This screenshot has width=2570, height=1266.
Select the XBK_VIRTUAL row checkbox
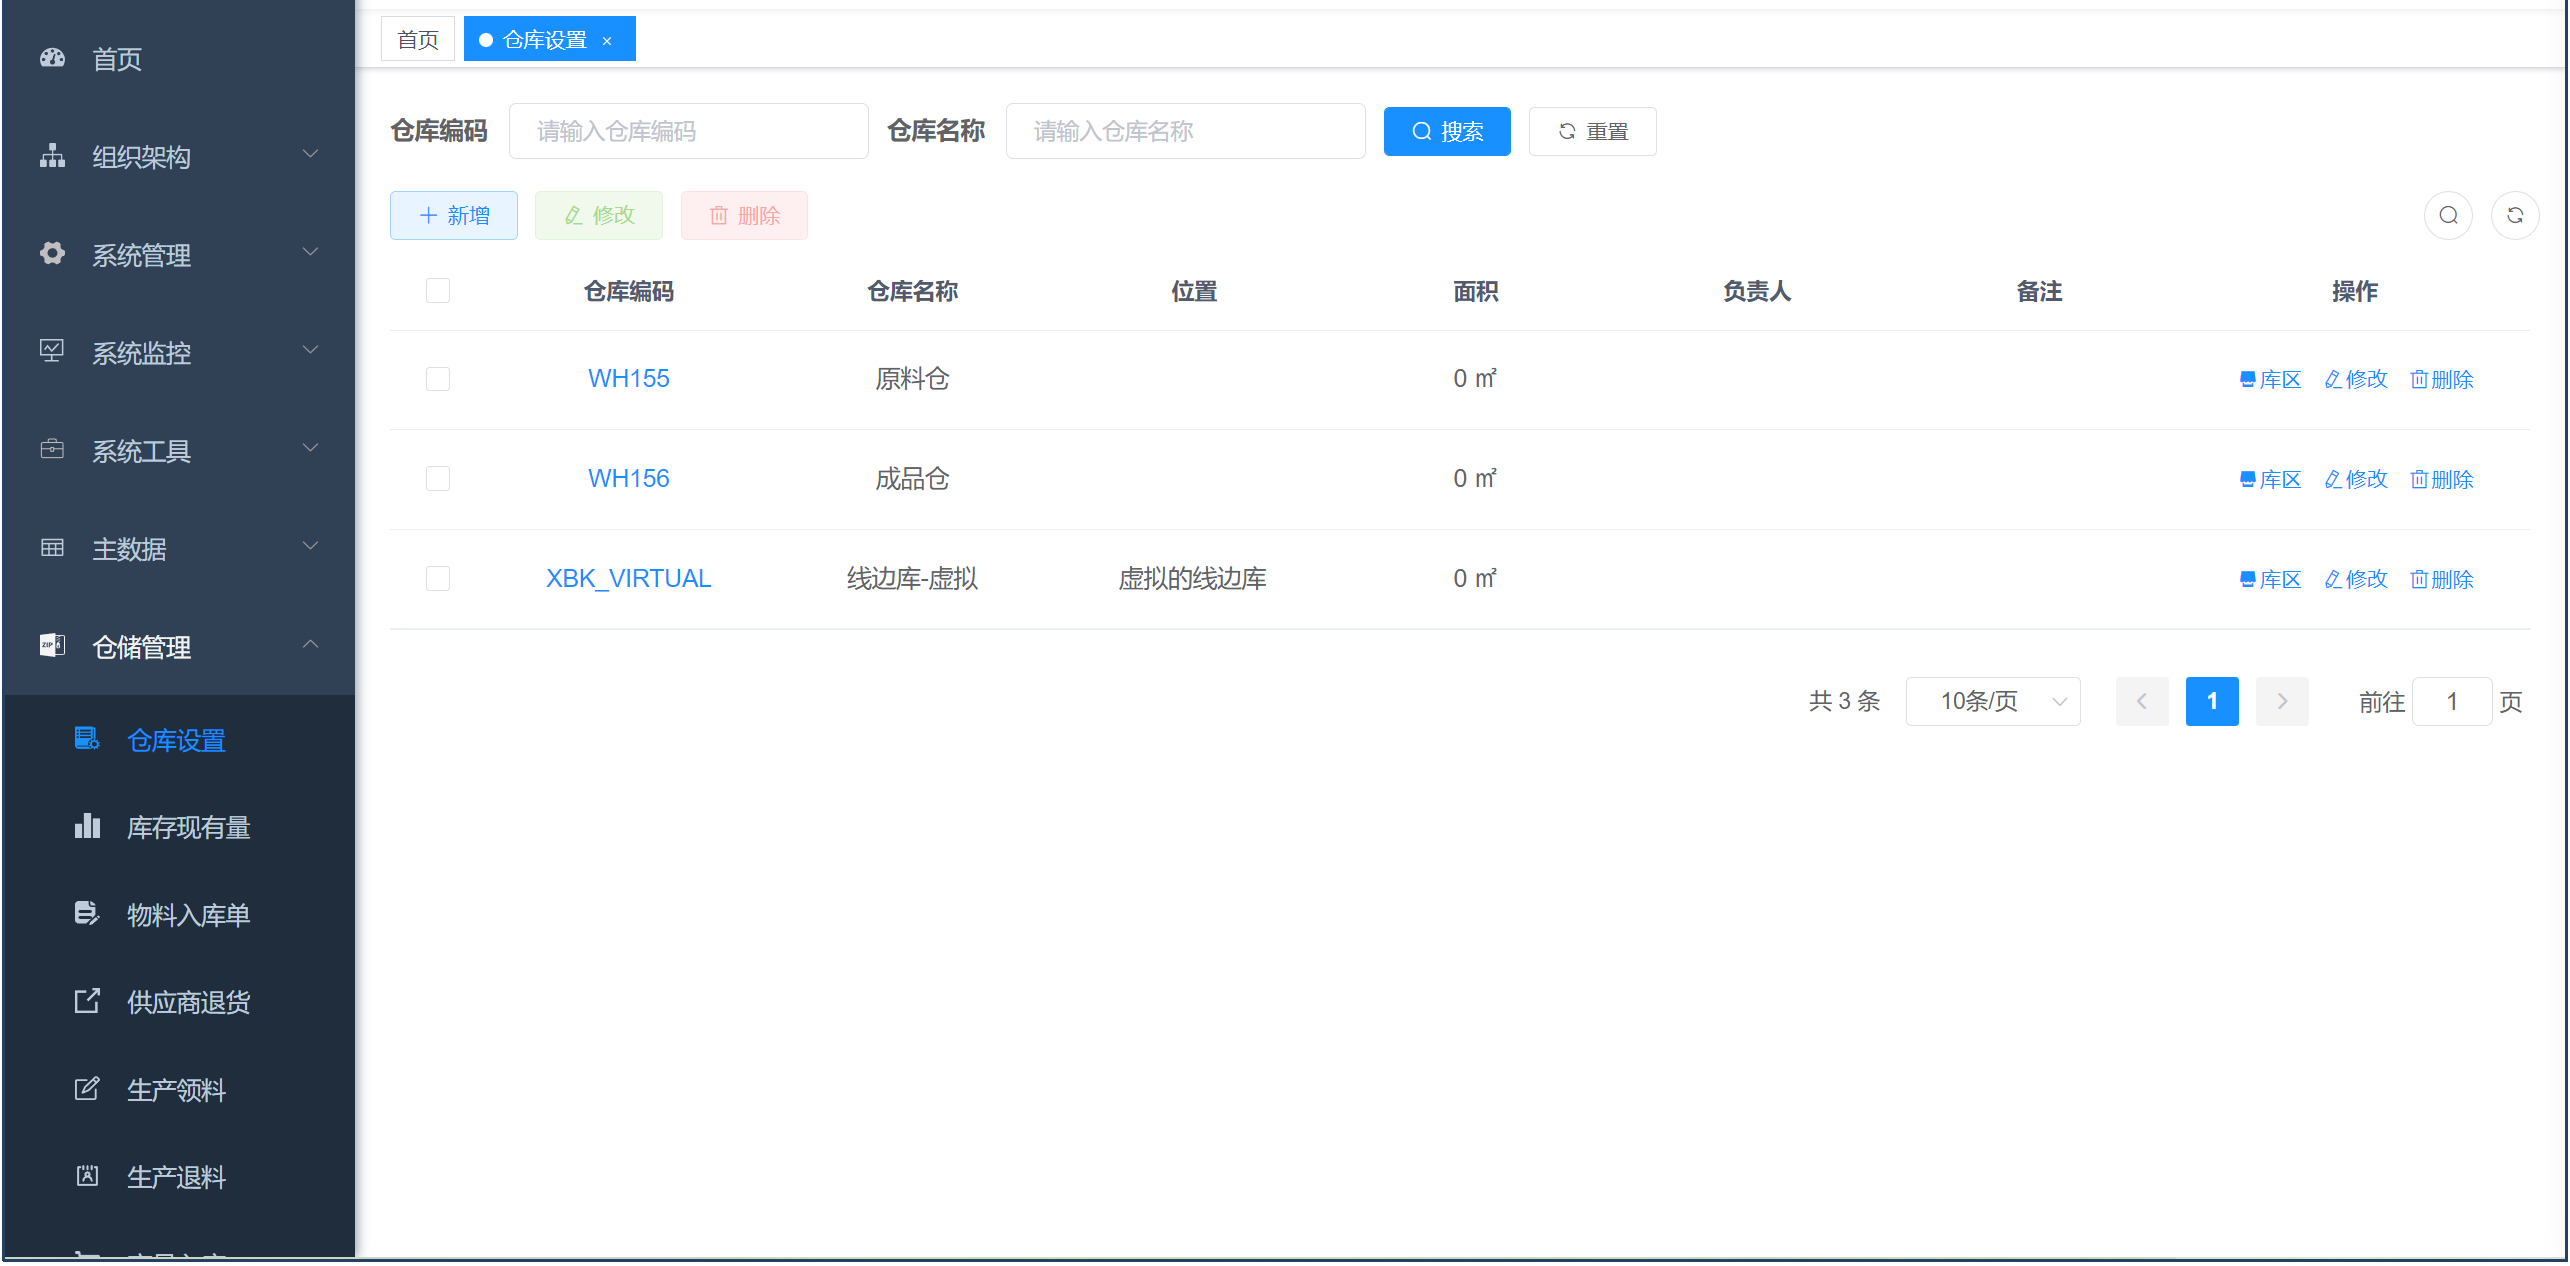(438, 579)
